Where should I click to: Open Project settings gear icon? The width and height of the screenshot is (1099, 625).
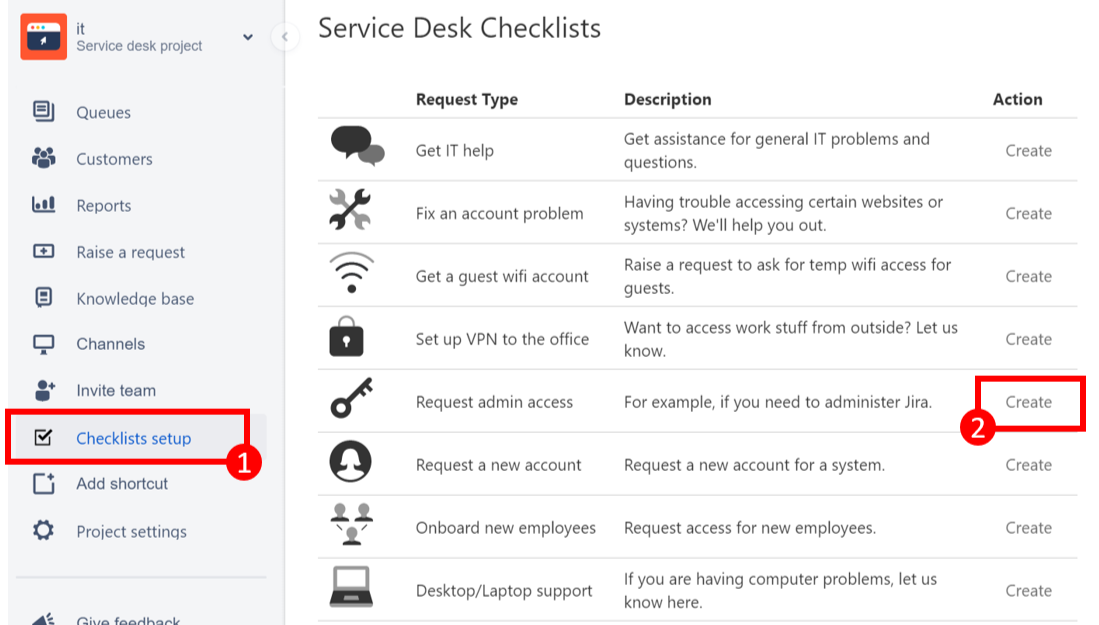(x=43, y=531)
